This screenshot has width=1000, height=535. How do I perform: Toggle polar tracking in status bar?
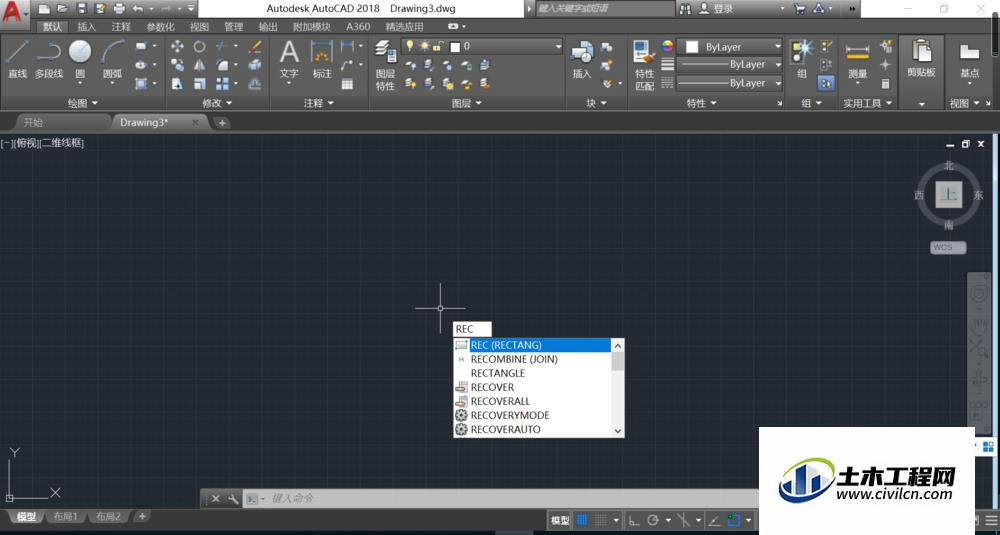point(652,520)
